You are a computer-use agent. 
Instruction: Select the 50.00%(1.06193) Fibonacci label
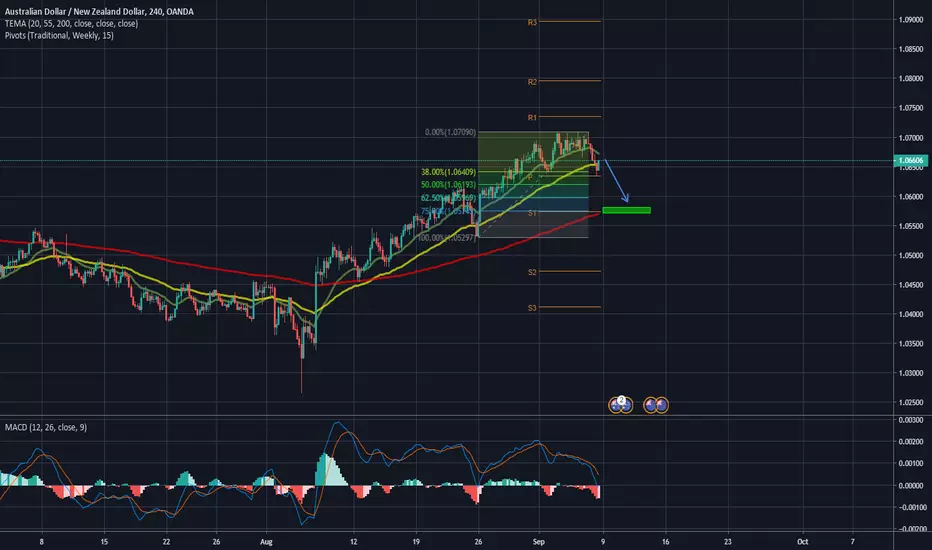448,184
